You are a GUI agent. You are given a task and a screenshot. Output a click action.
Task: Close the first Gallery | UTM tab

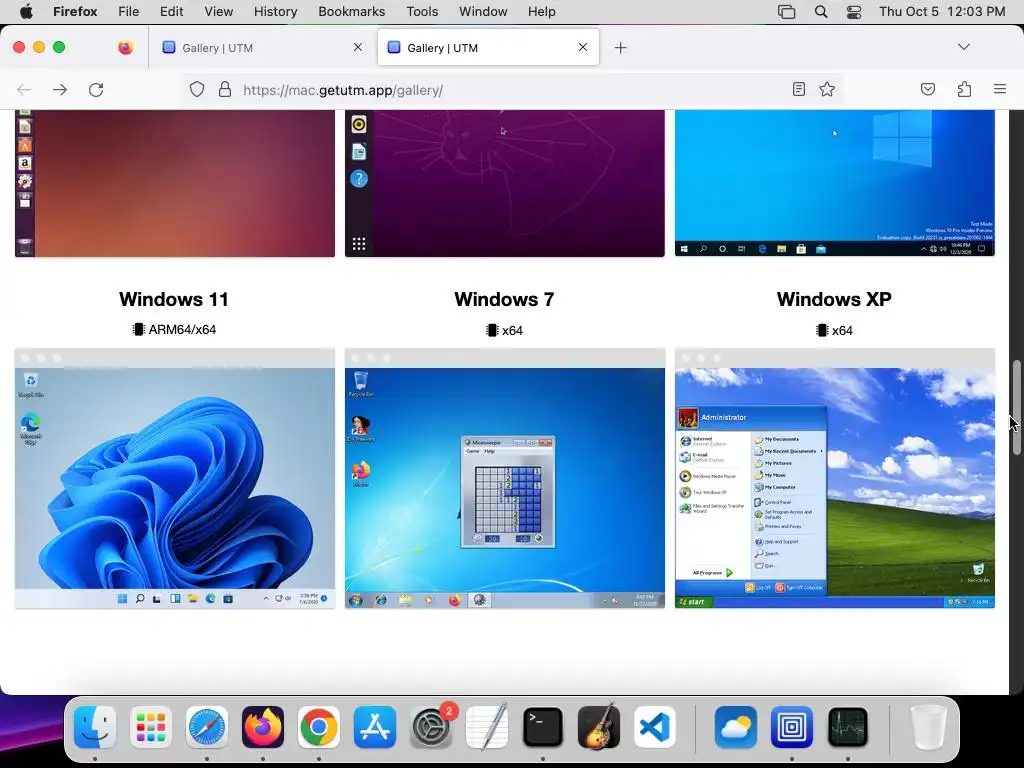tap(358, 47)
